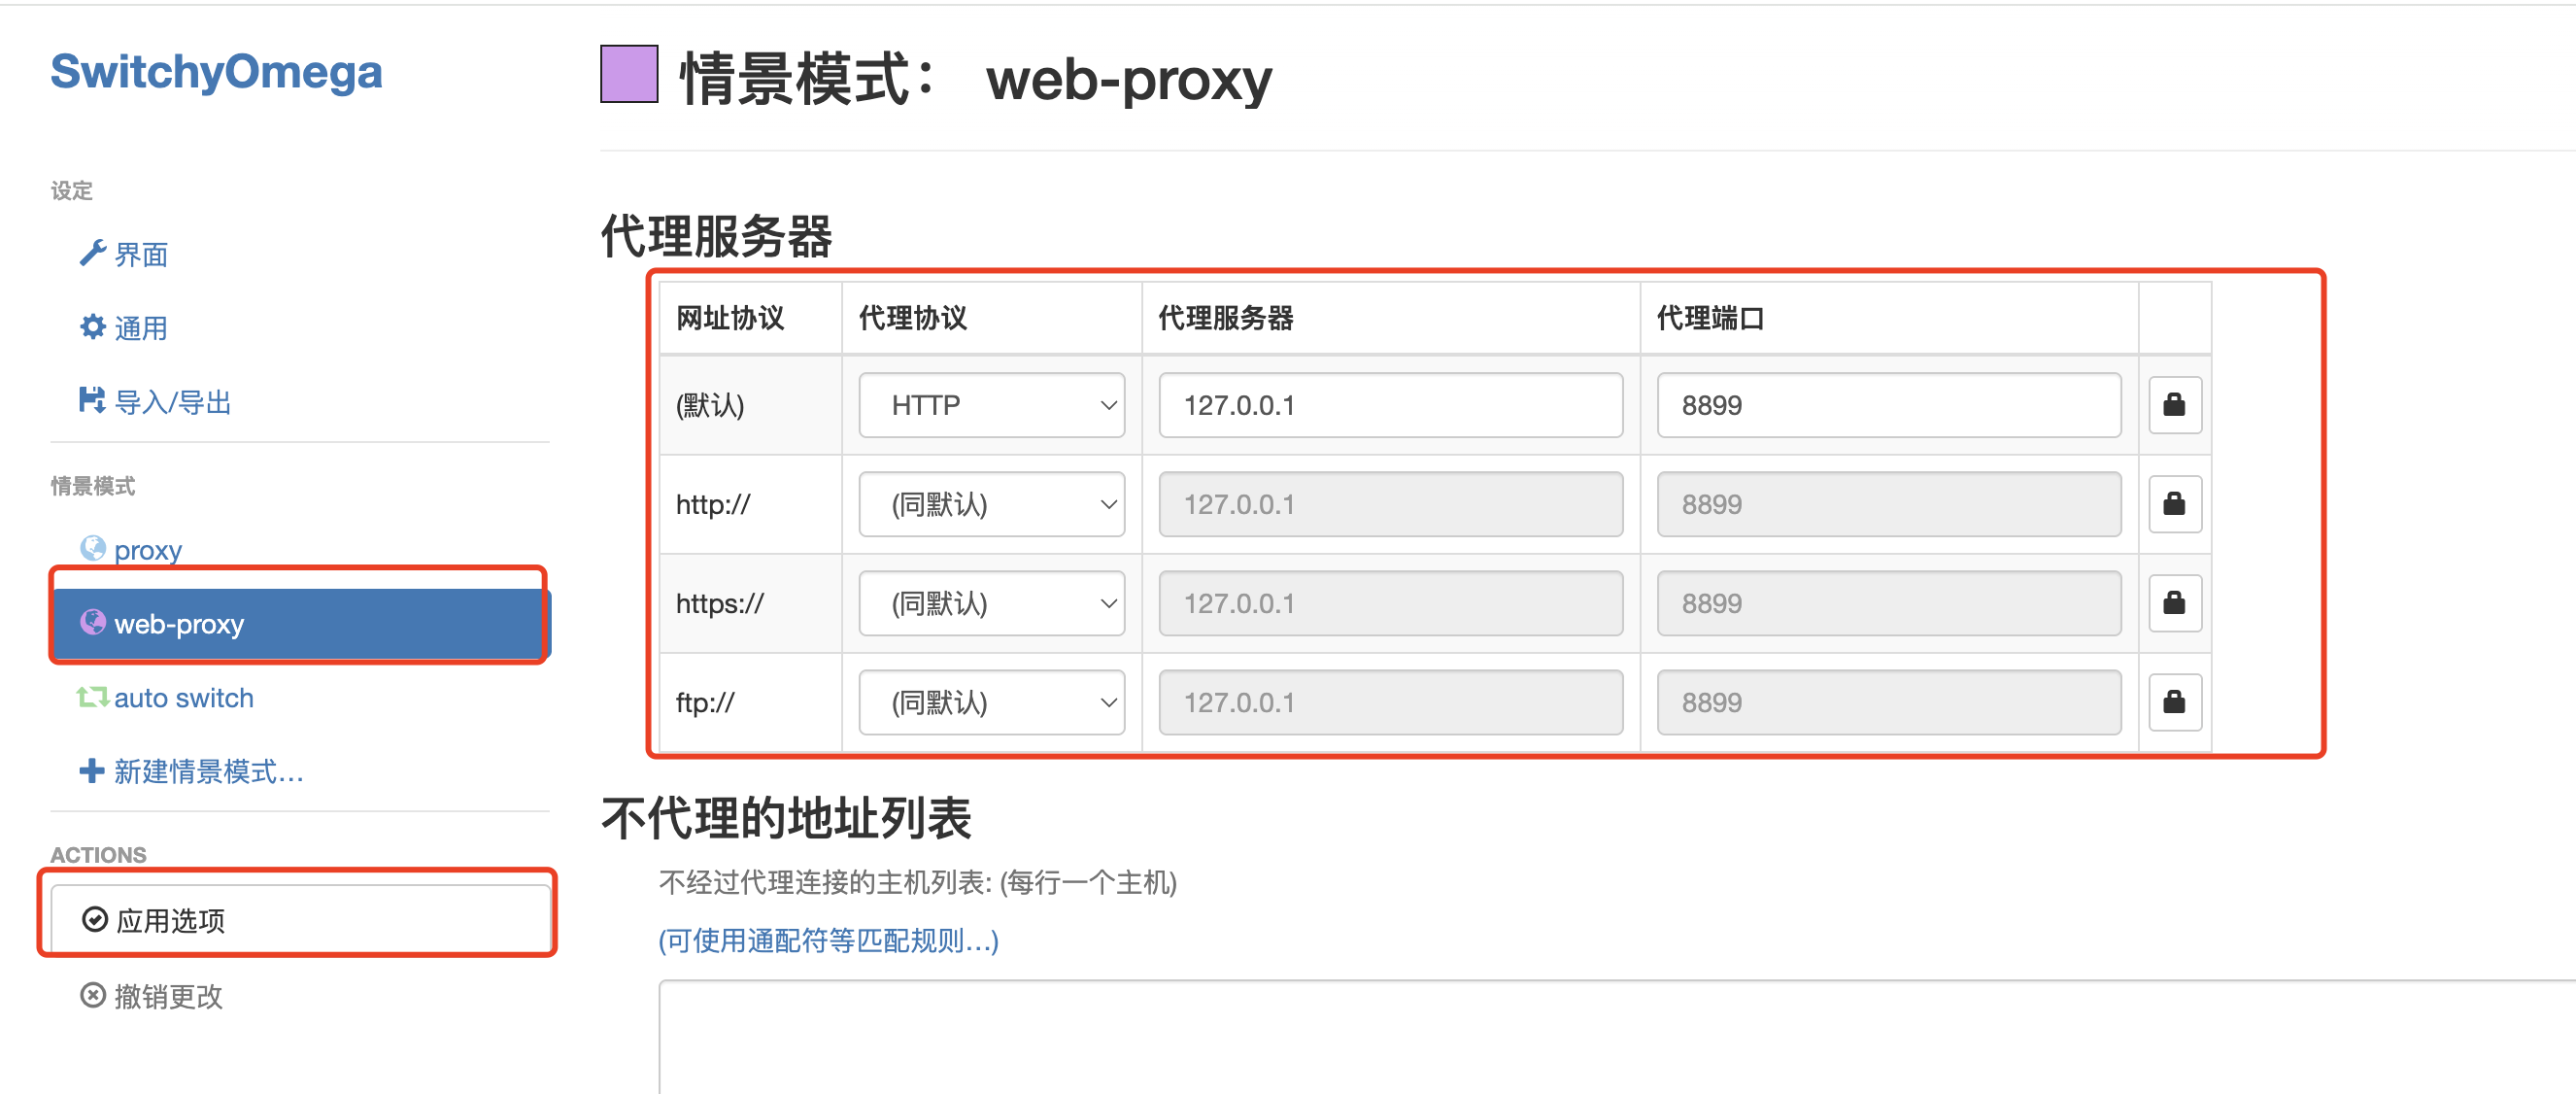Screen dimensions: 2576x1094
Task: Click the 代理协议 column header
Action: coord(913,318)
